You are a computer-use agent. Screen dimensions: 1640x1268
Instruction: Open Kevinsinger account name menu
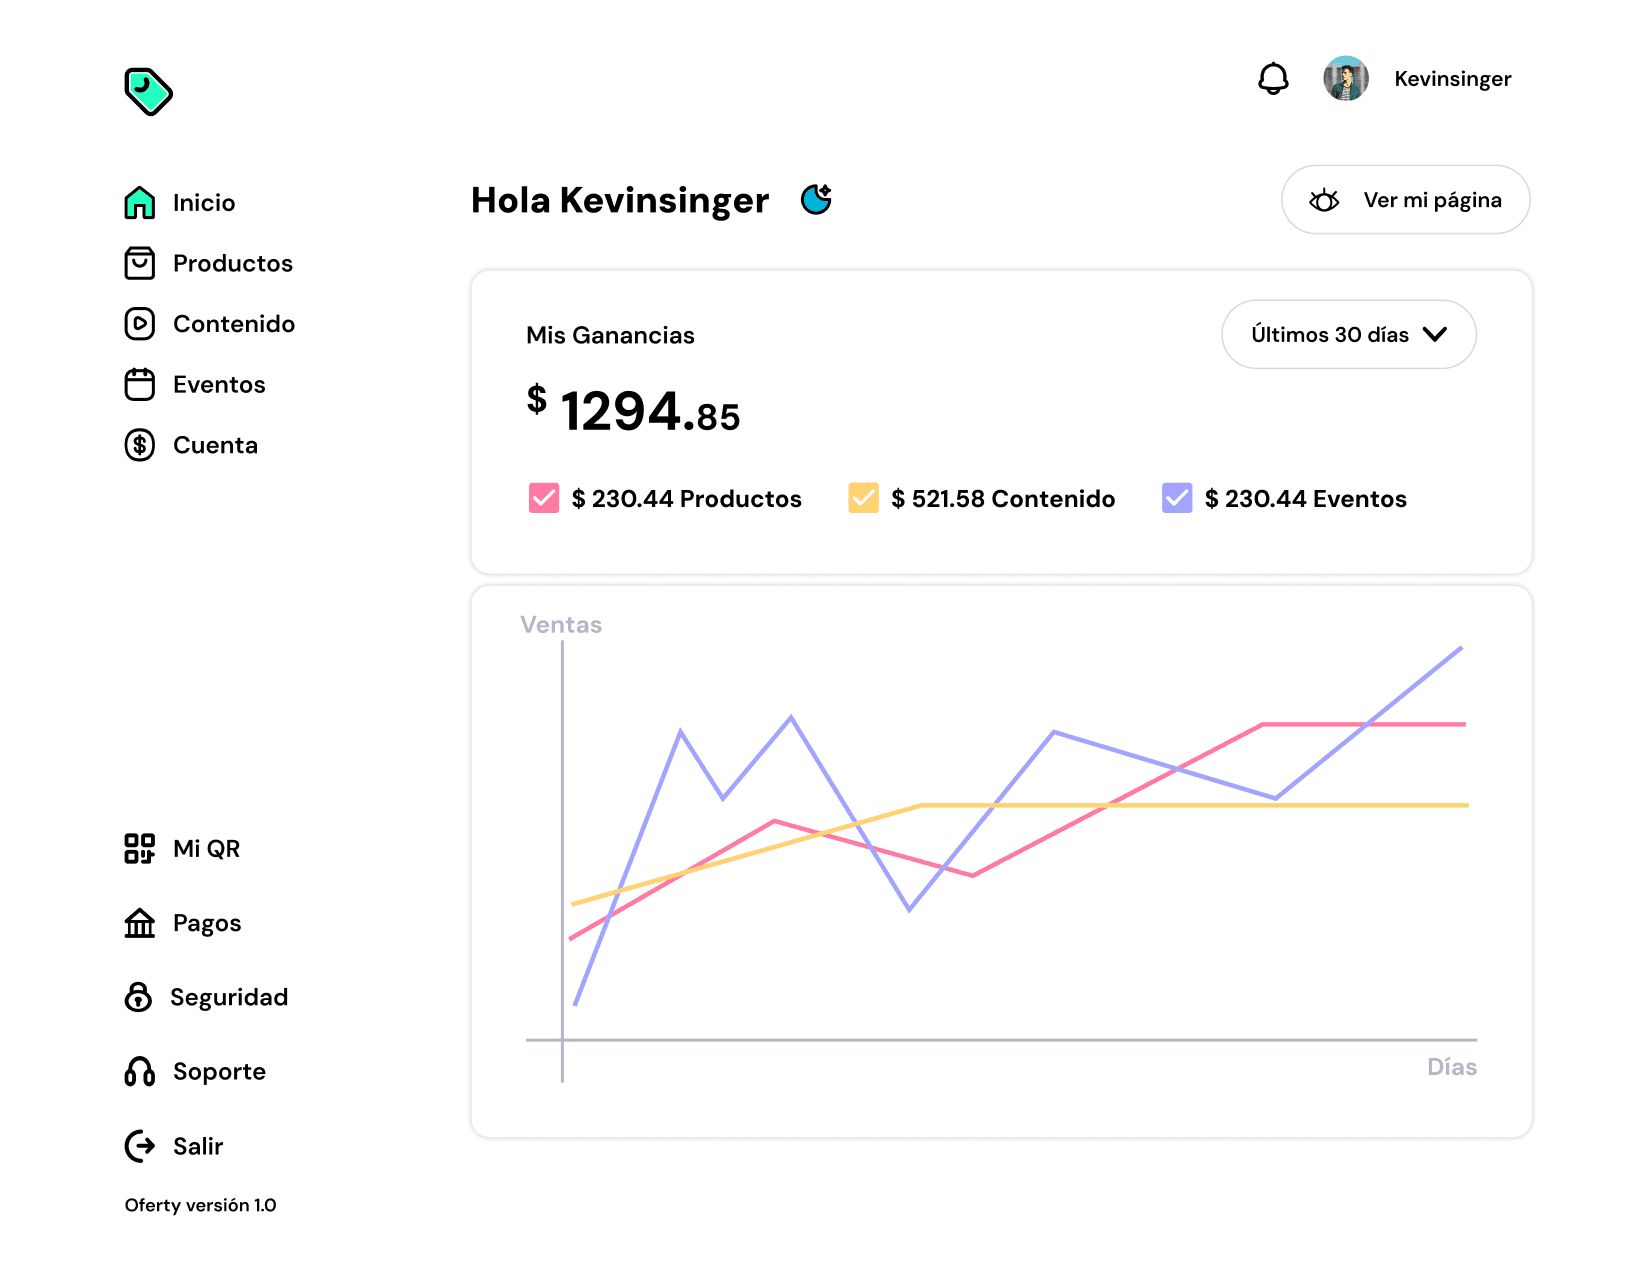pos(1452,79)
